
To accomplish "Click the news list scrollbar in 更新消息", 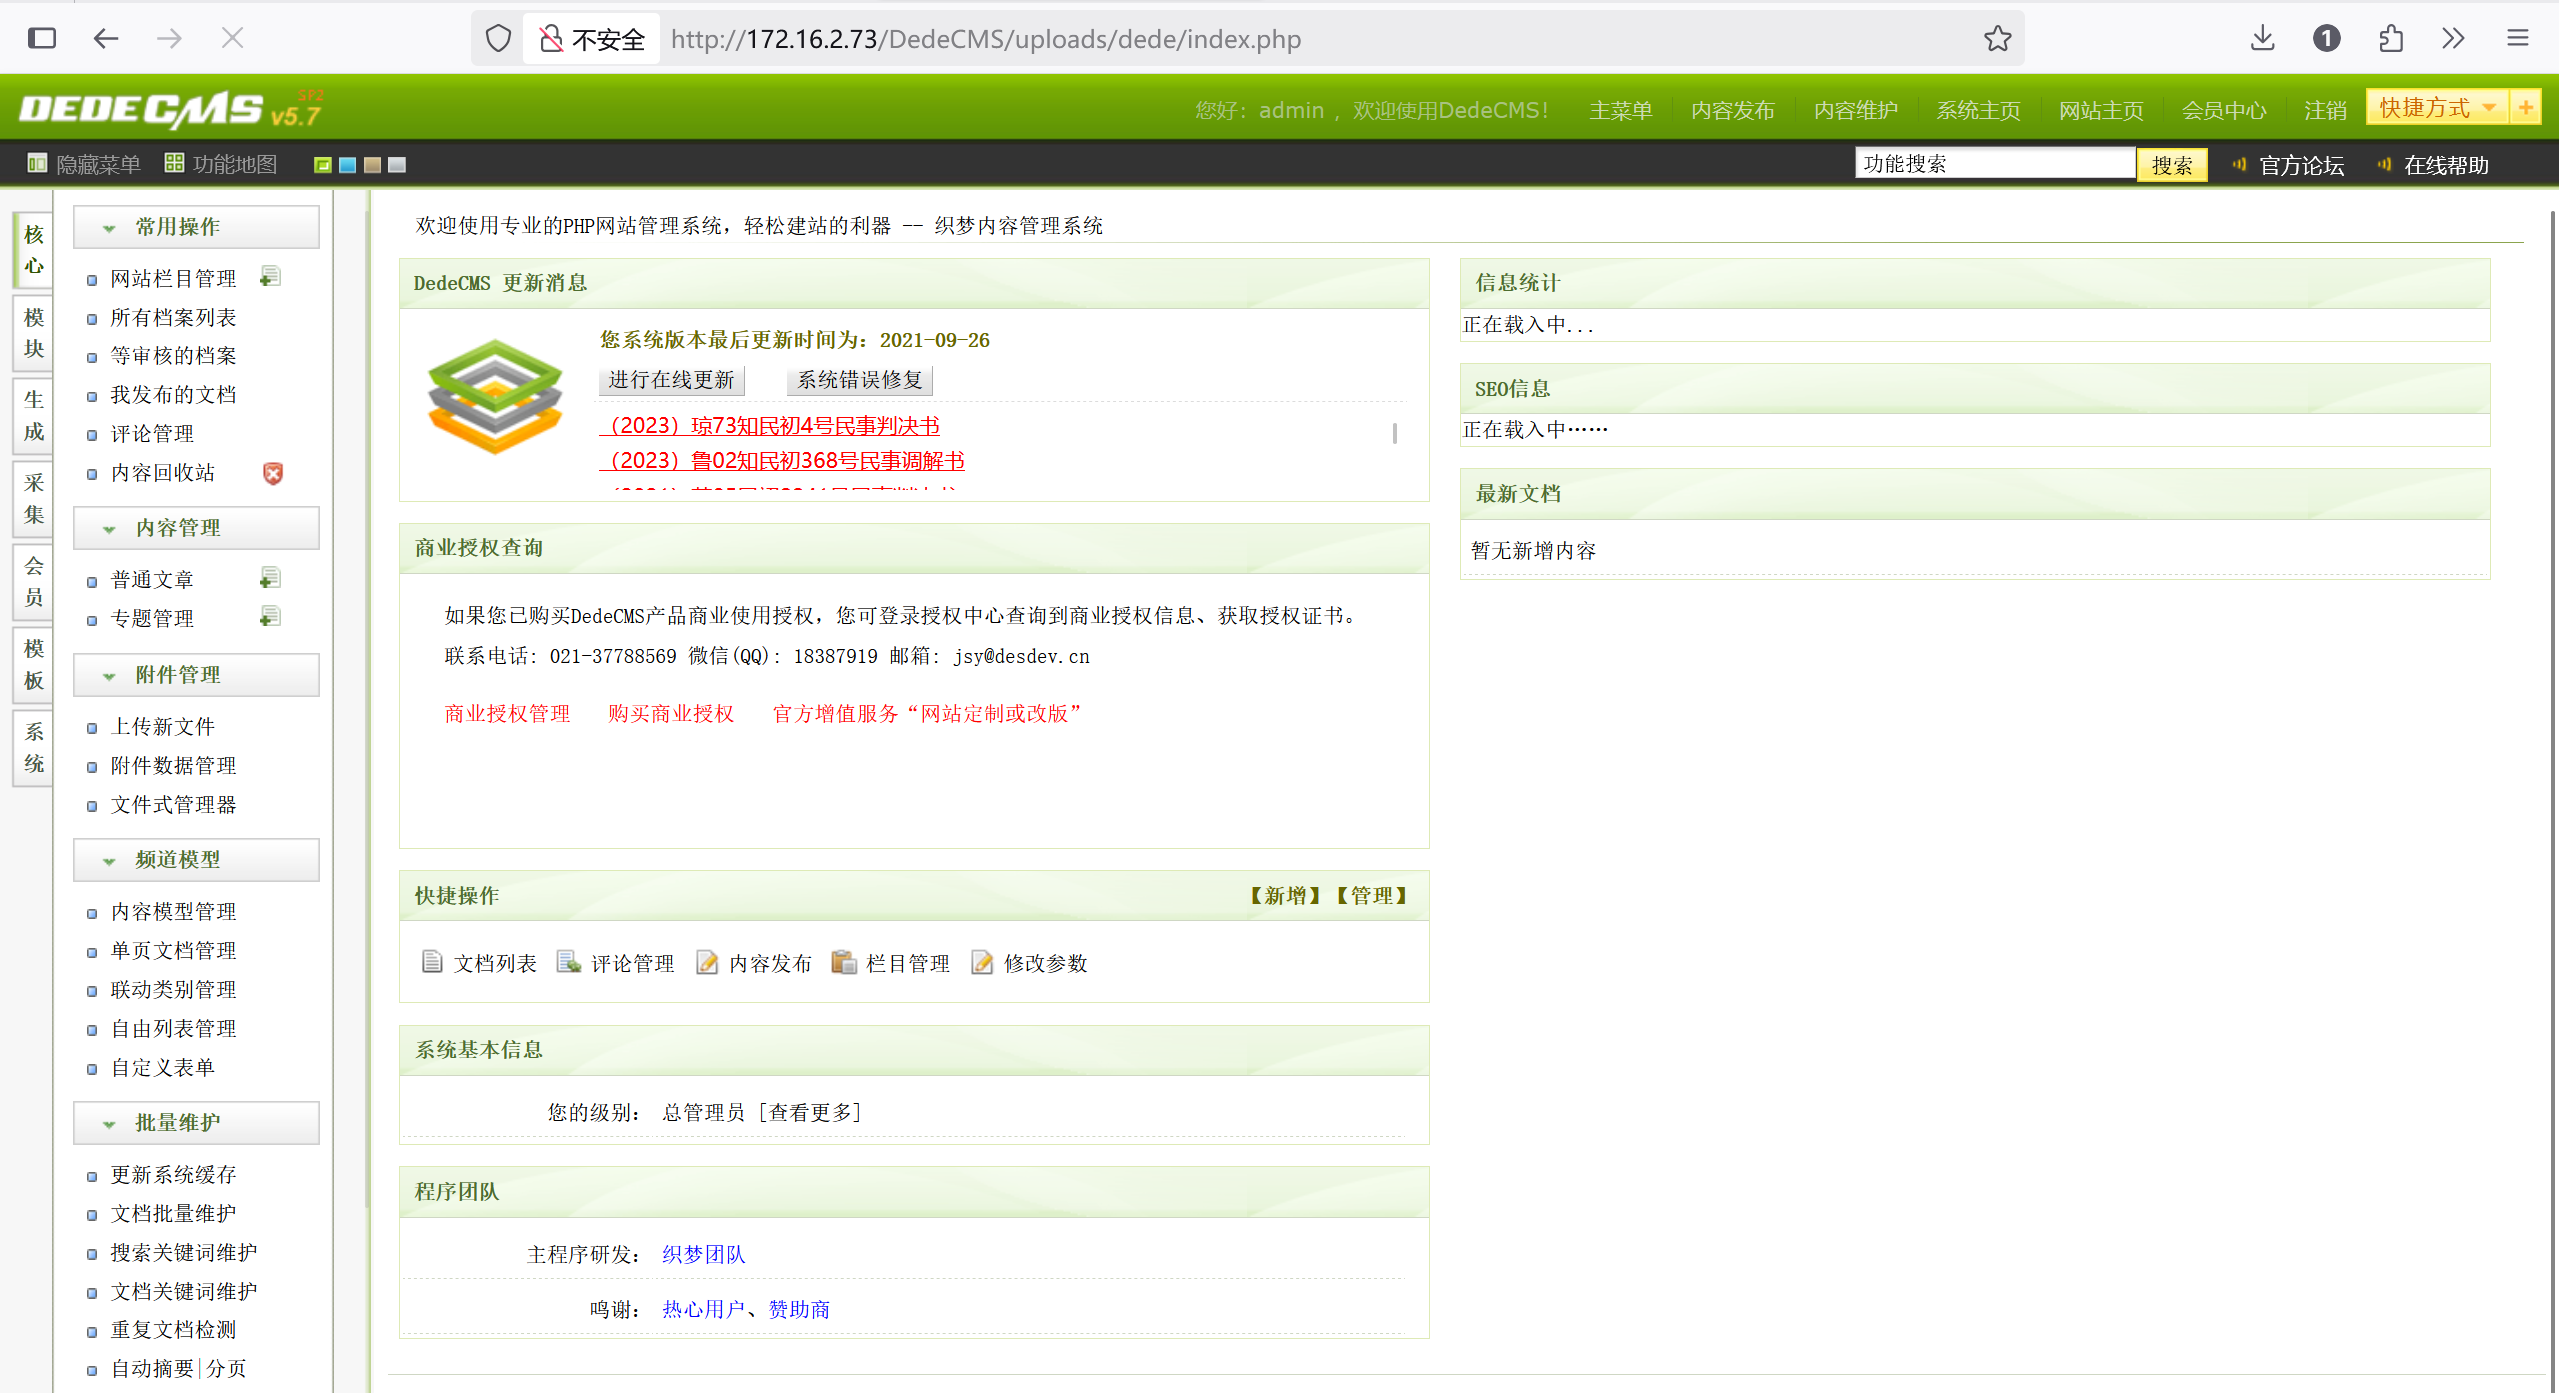I will click(x=1395, y=433).
